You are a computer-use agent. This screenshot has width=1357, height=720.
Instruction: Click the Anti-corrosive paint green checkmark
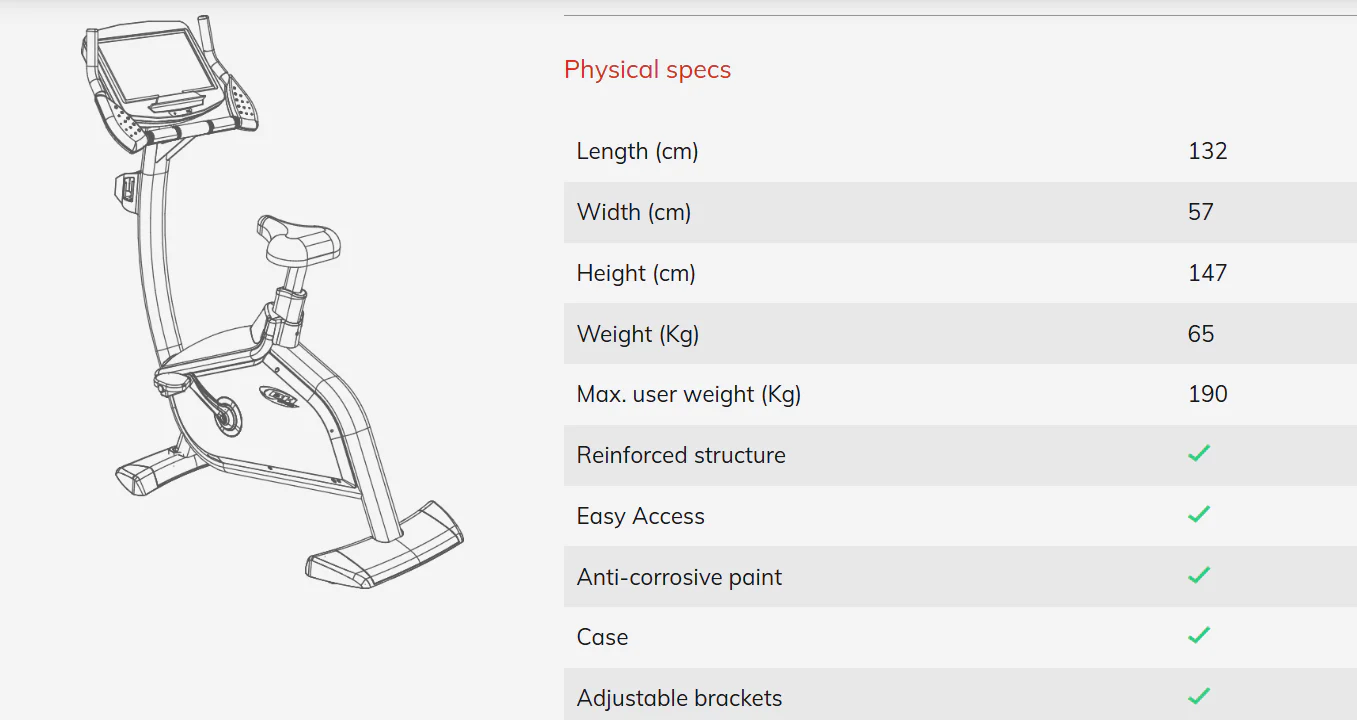tap(1199, 576)
